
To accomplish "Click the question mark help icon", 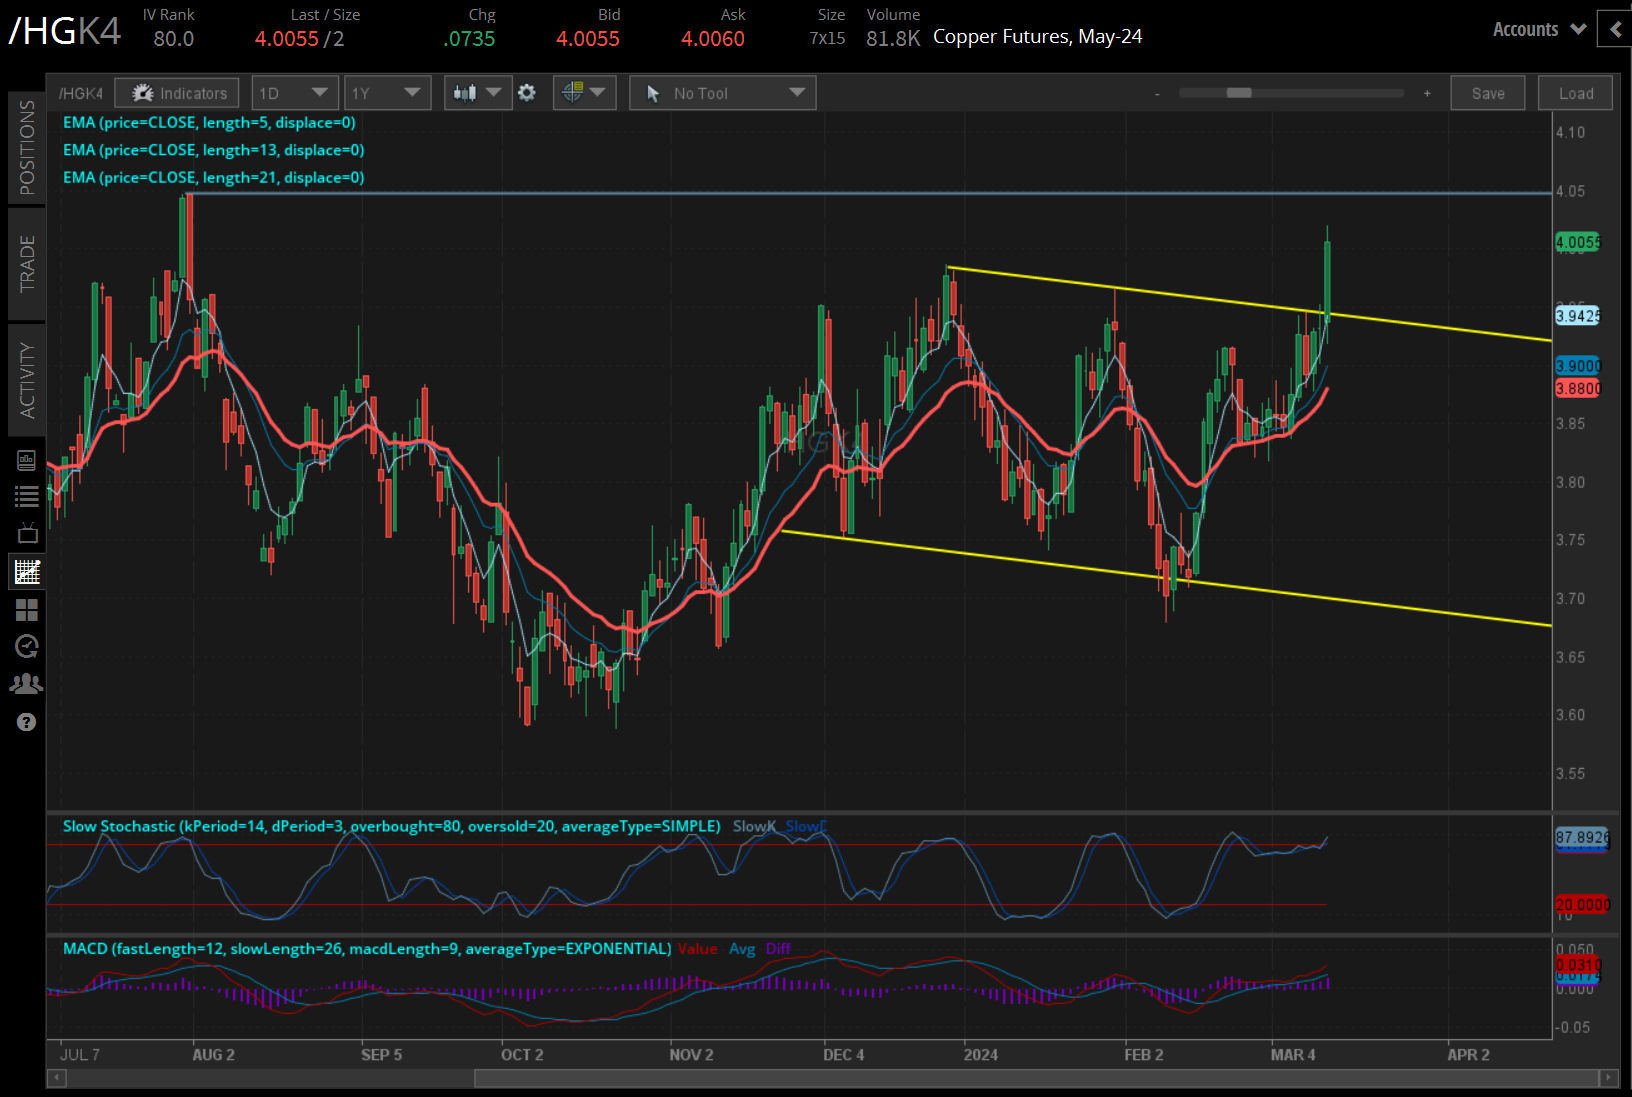I will click(x=27, y=722).
